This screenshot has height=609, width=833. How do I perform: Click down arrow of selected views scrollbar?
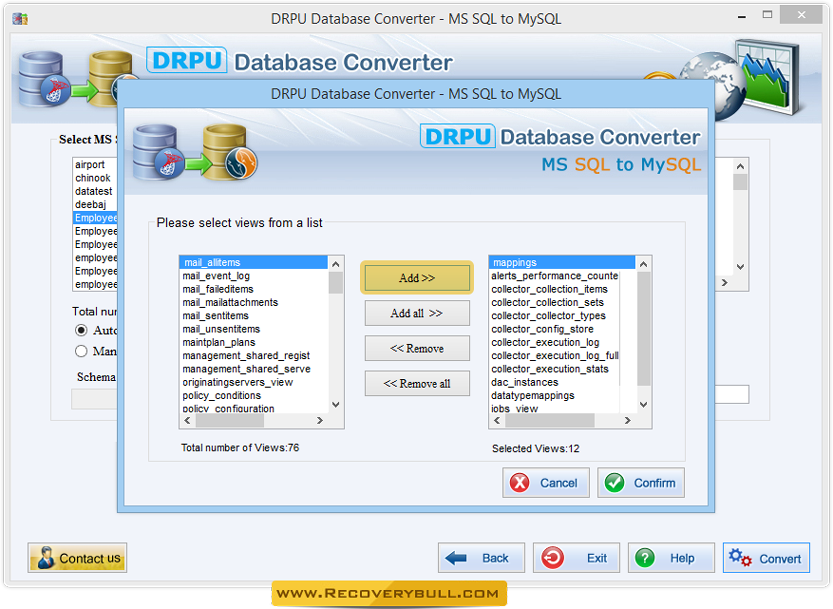[643, 404]
